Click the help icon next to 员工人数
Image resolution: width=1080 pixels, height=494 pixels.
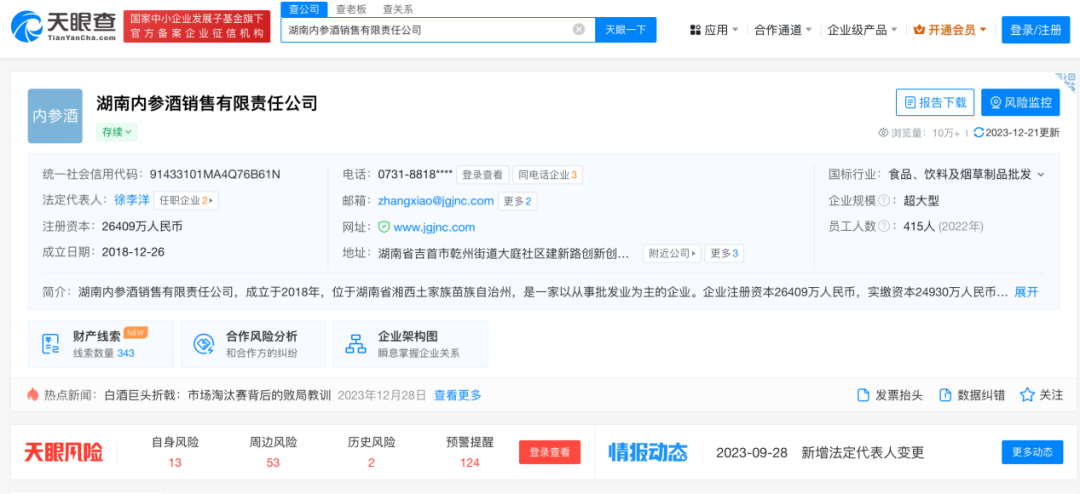coord(883,226)
